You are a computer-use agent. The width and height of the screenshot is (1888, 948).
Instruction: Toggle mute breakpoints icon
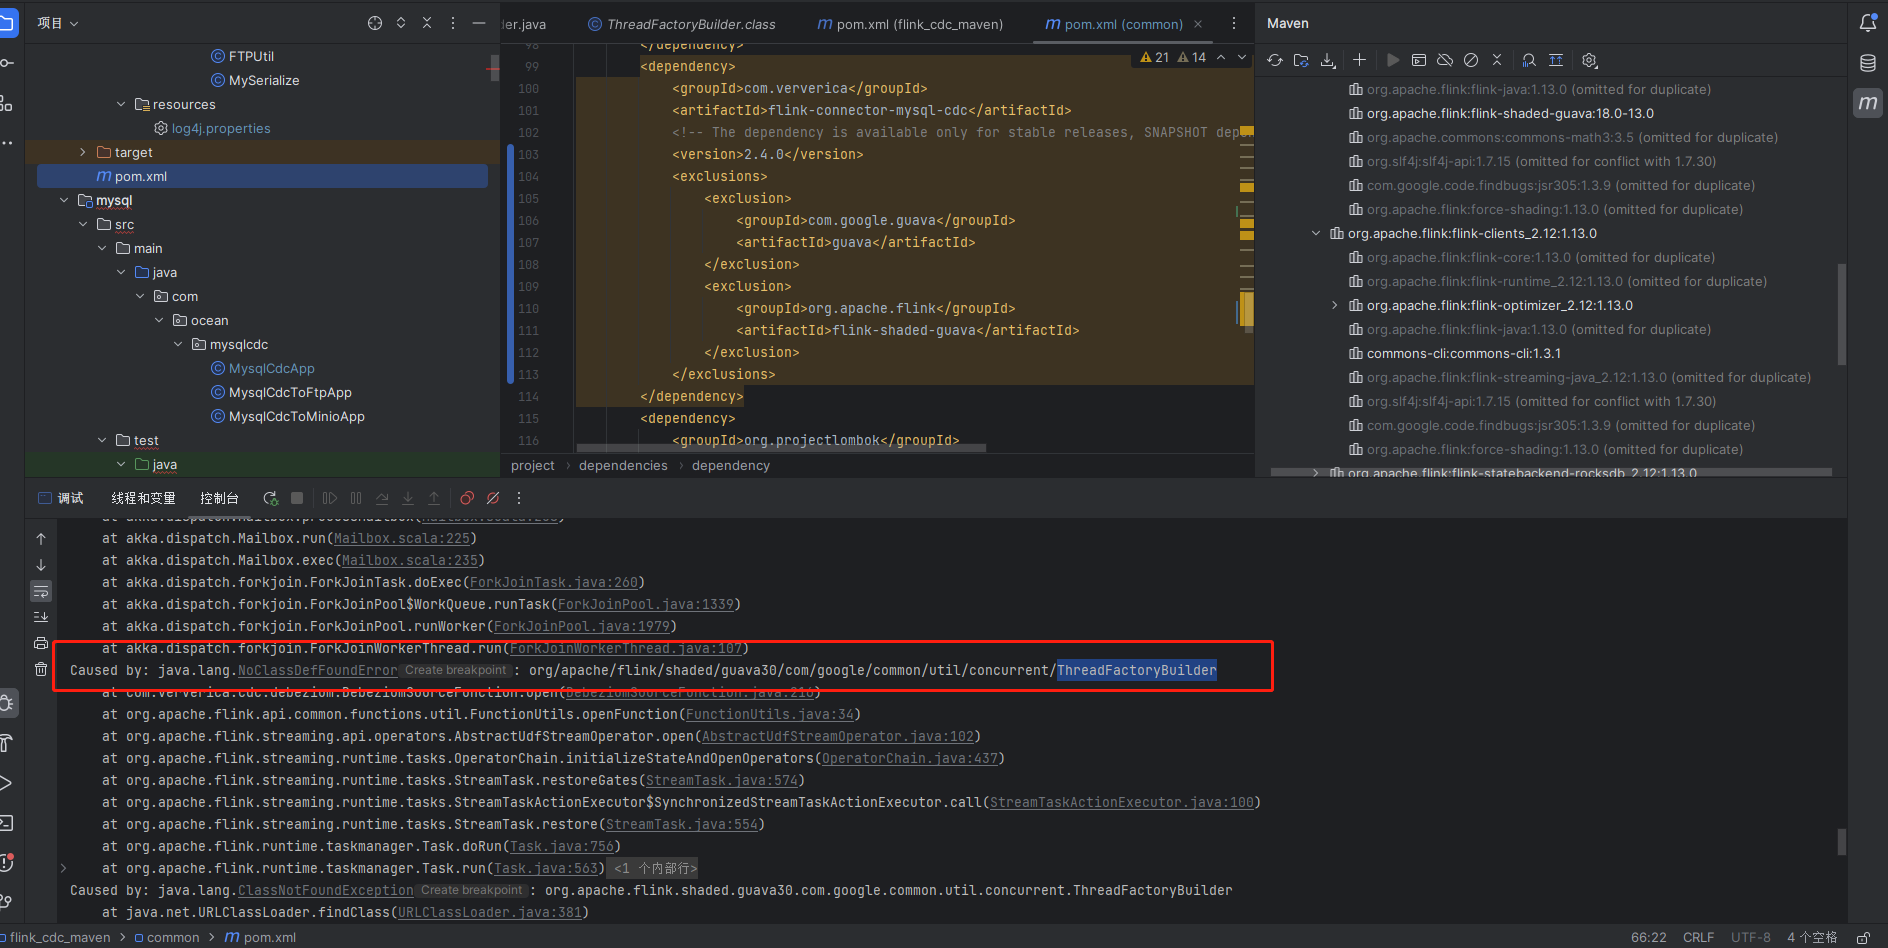[493, 498]
